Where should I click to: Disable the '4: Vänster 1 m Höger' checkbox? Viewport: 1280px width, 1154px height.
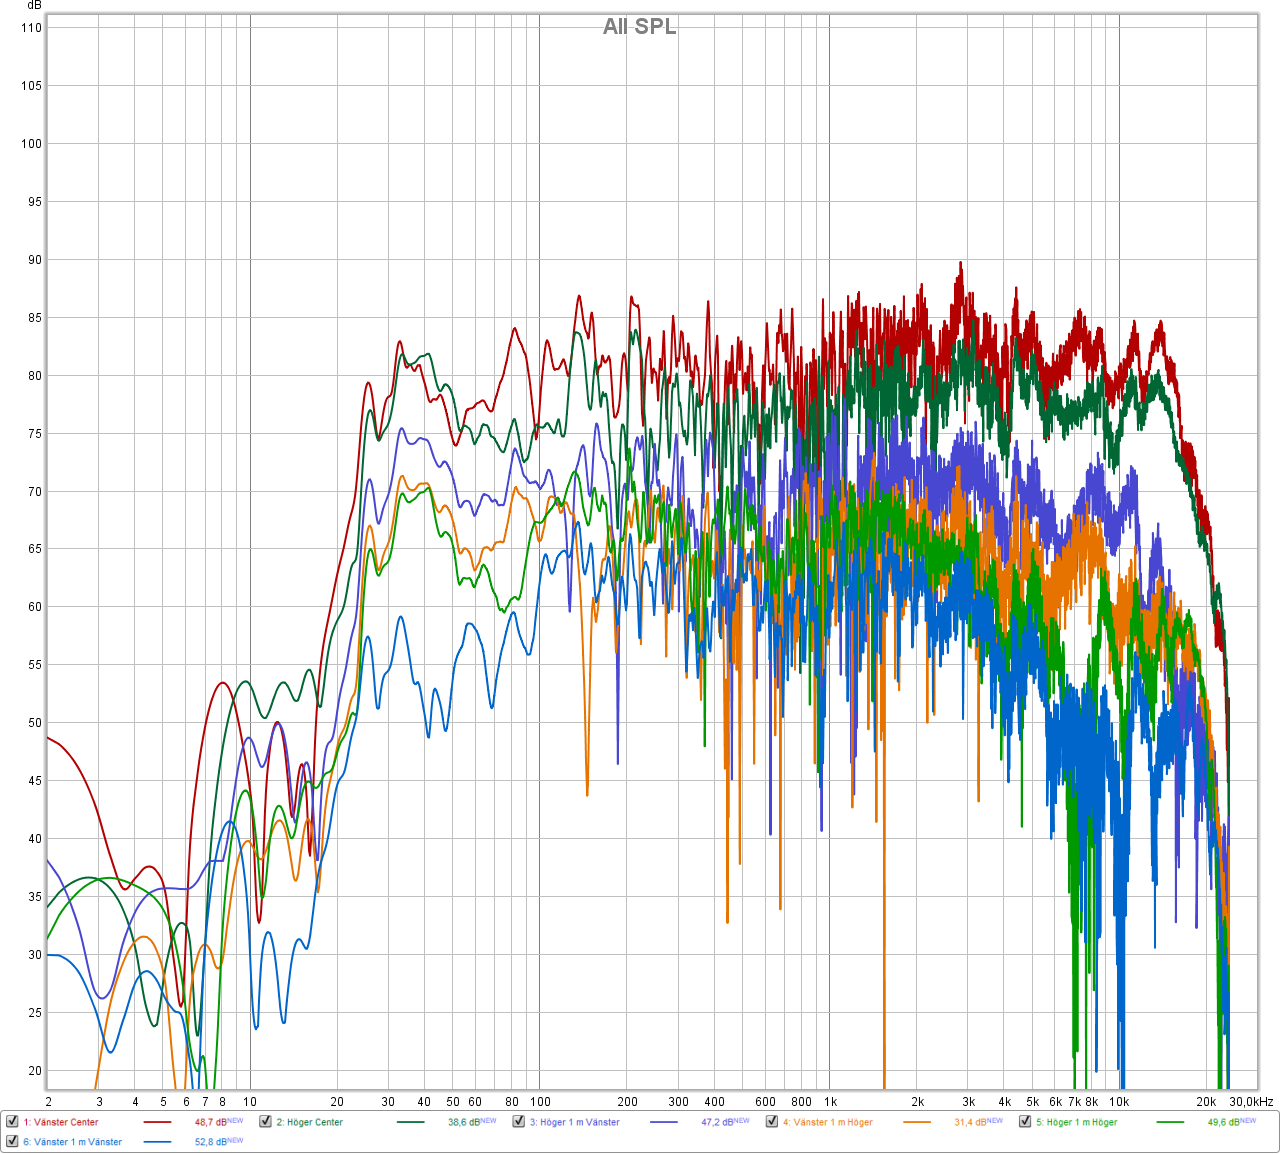pyautogui.click(x=771, y=1122)
